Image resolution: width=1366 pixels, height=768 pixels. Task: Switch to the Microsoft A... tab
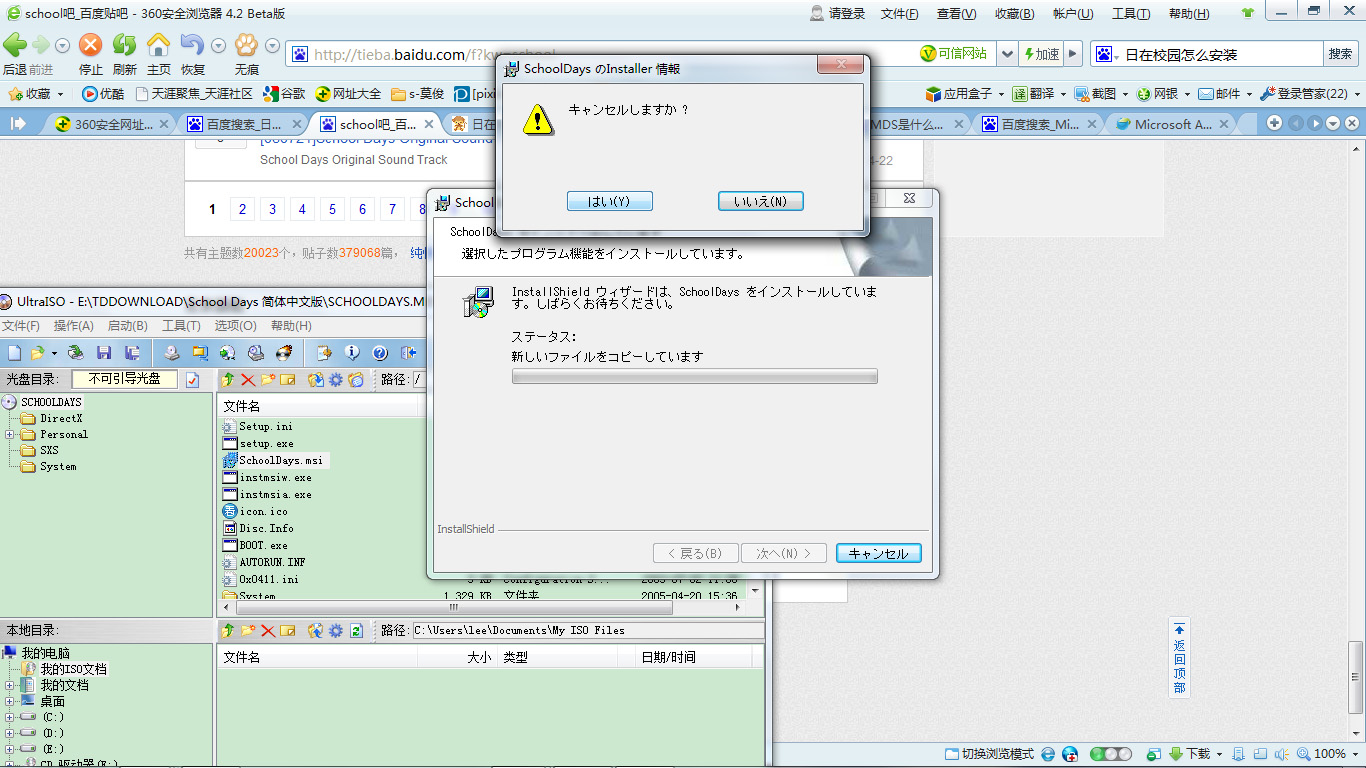[x=1170, y=124]
